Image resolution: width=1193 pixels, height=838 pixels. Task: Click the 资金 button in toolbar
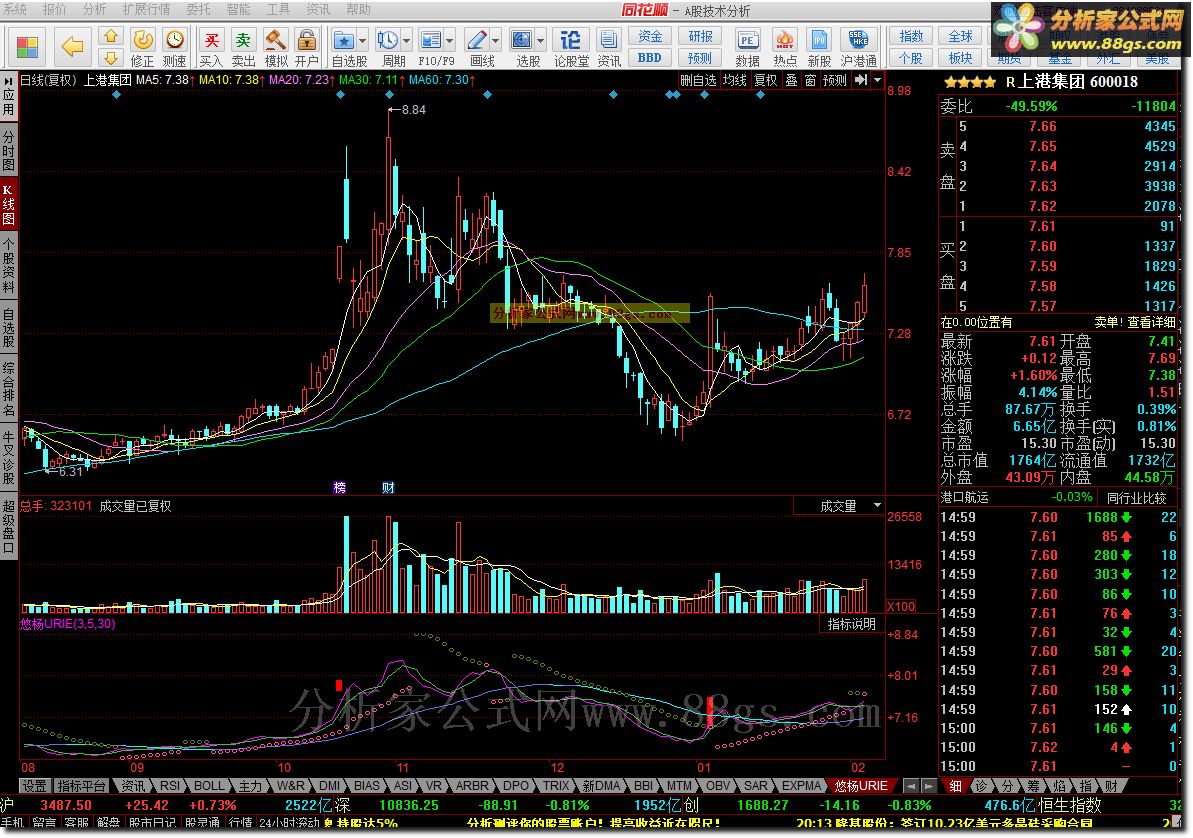pos(650,37)
